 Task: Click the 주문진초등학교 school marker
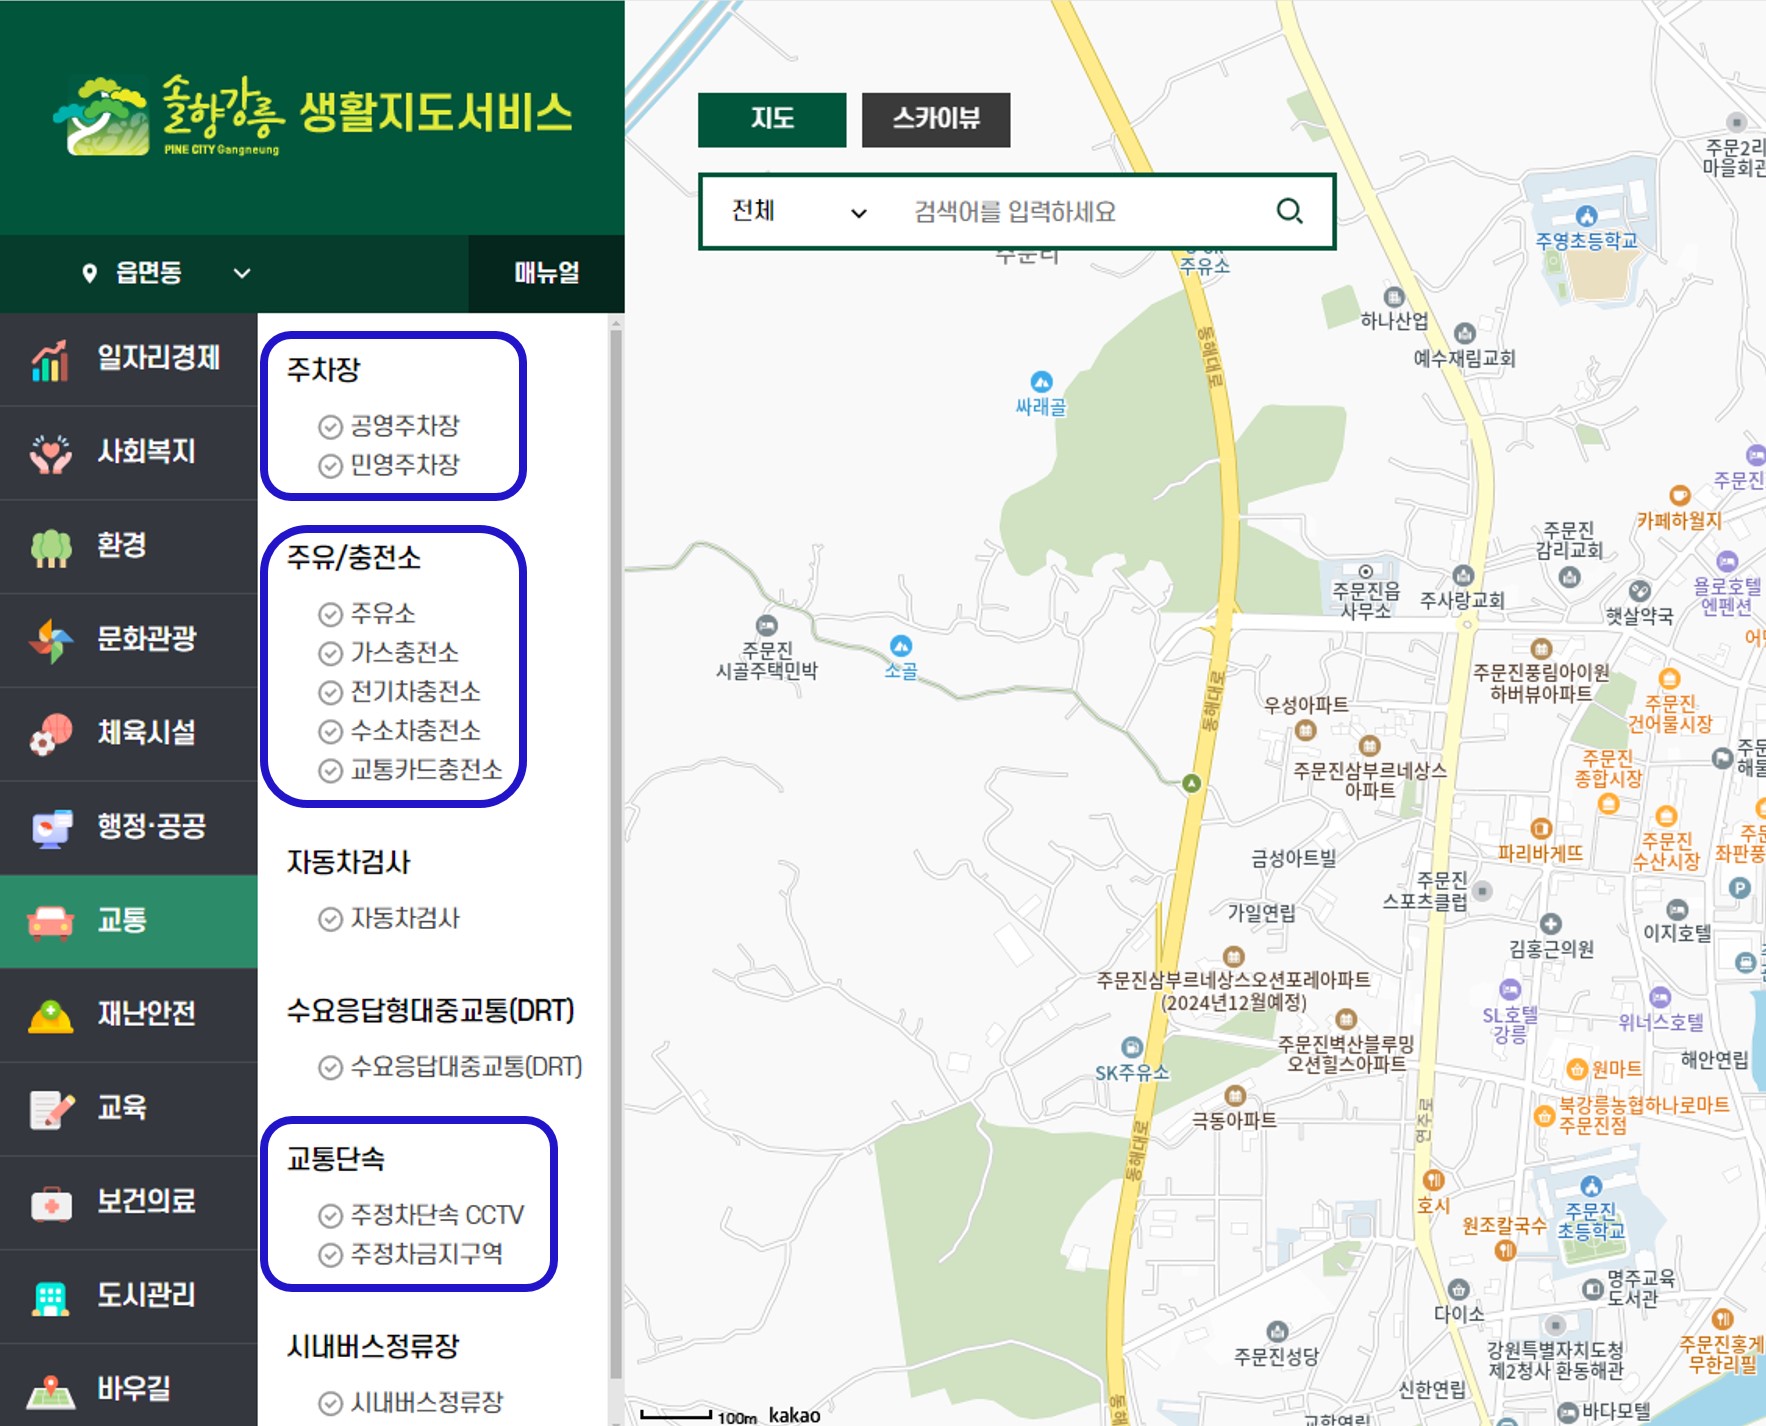(1591, 1186)
